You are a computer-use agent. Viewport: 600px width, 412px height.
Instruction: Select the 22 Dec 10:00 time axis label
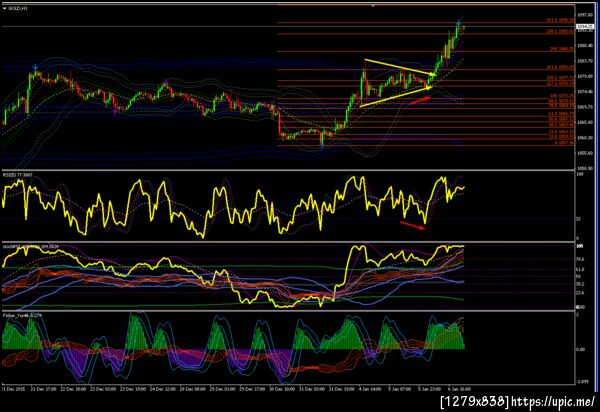click(73, 389)
